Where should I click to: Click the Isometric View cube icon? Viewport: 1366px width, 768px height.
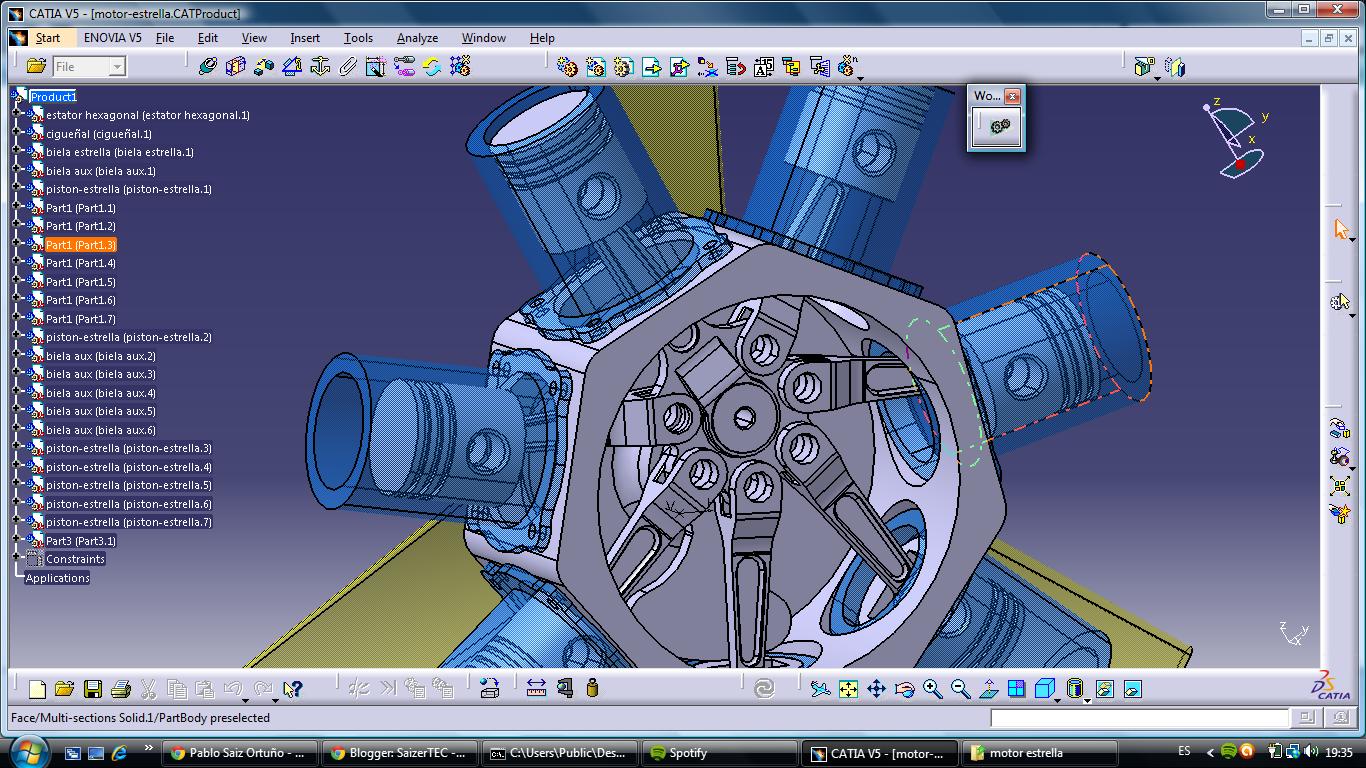[1044, 688]
